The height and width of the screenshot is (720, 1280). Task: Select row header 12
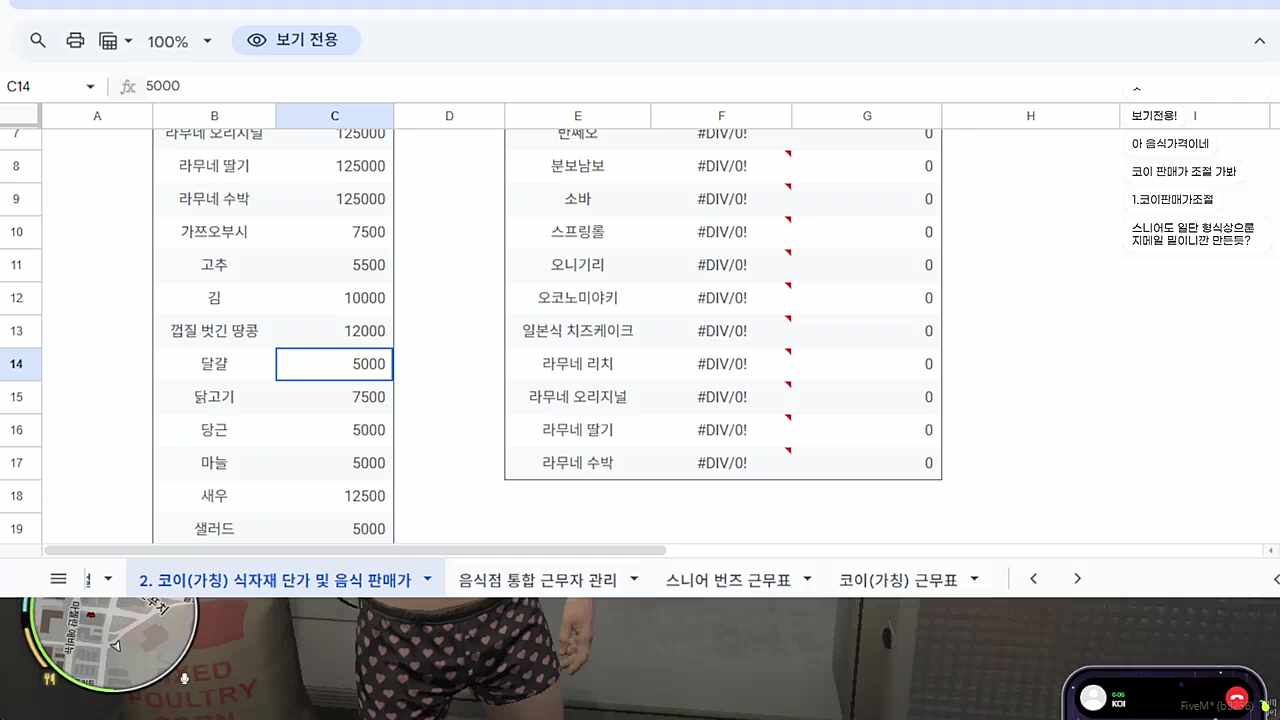click(16, 298)
